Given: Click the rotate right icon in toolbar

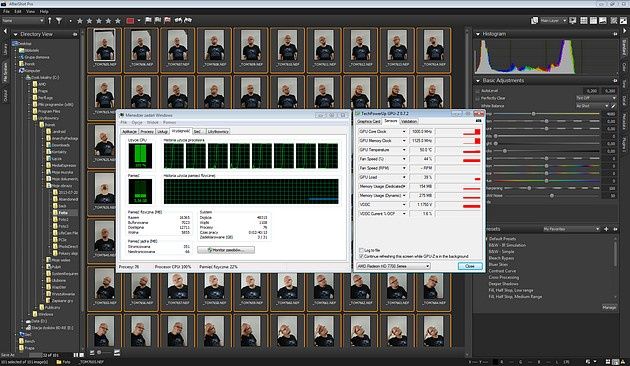Looking at the screenshot, I should coord(188,20).
